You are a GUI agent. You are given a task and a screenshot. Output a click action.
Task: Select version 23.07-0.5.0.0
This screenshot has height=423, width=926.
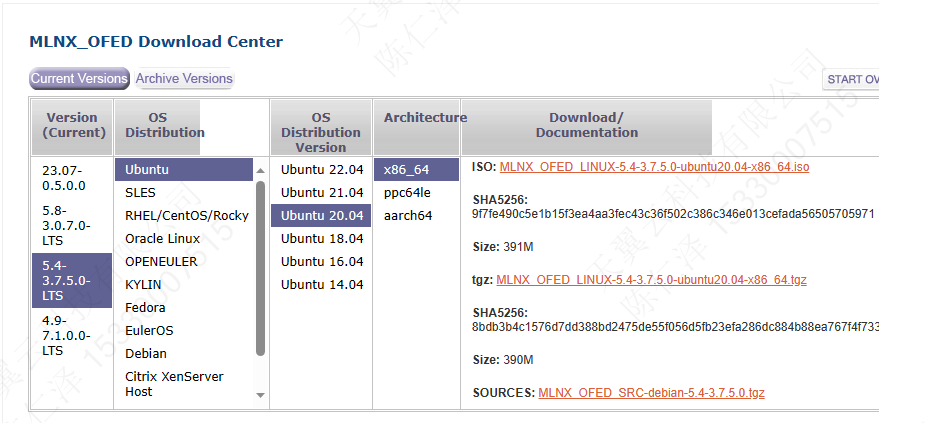click(x=71, y=178)
